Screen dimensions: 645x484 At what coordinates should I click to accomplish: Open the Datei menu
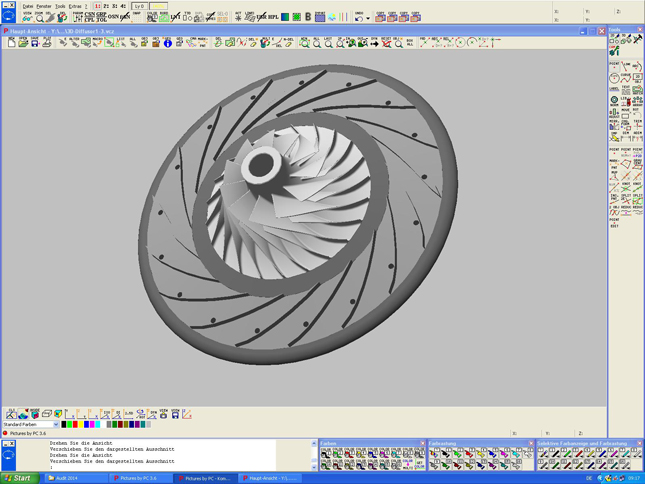(x=28, y=6)
